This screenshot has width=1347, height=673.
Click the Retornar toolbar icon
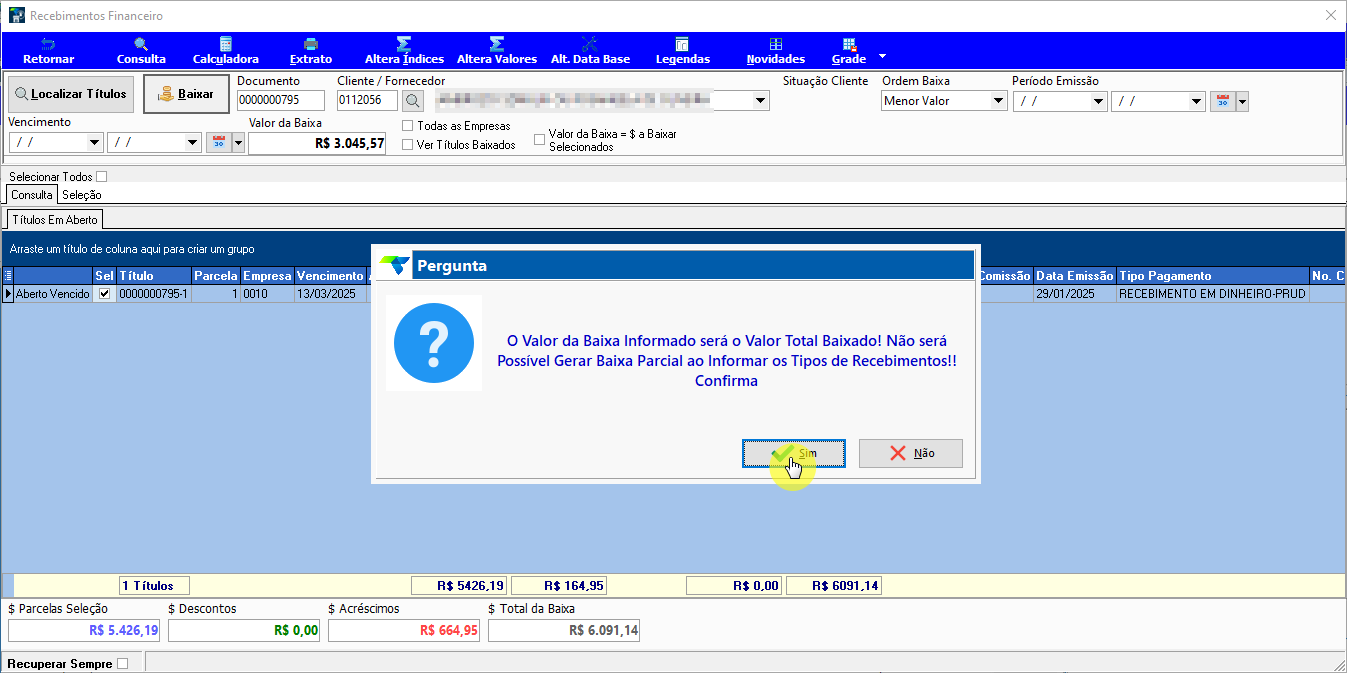pos(48,51)
